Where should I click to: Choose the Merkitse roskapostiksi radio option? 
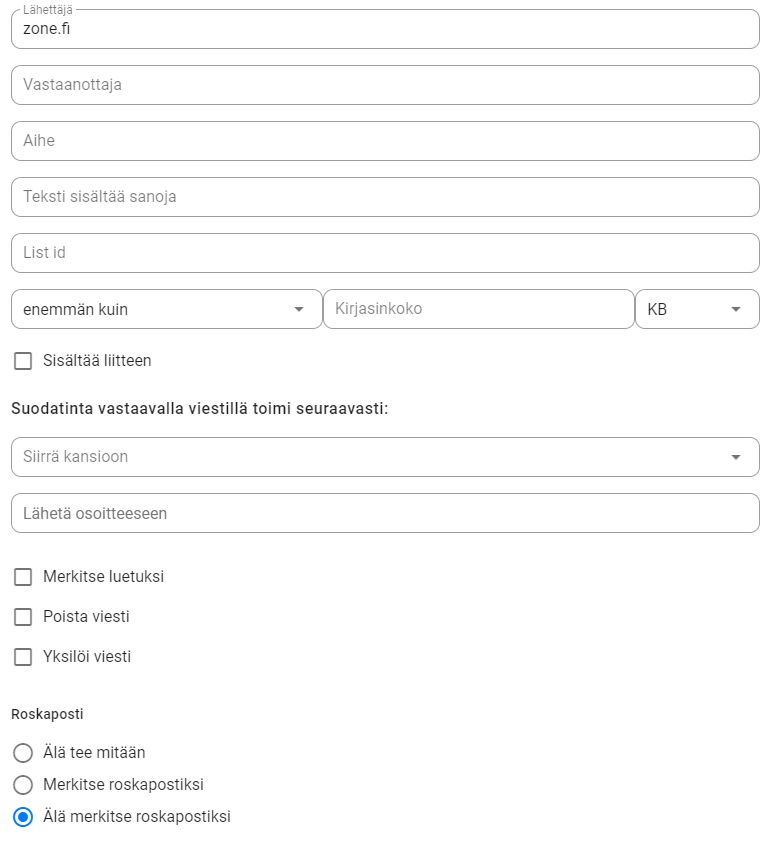click(x=23, y=784)
